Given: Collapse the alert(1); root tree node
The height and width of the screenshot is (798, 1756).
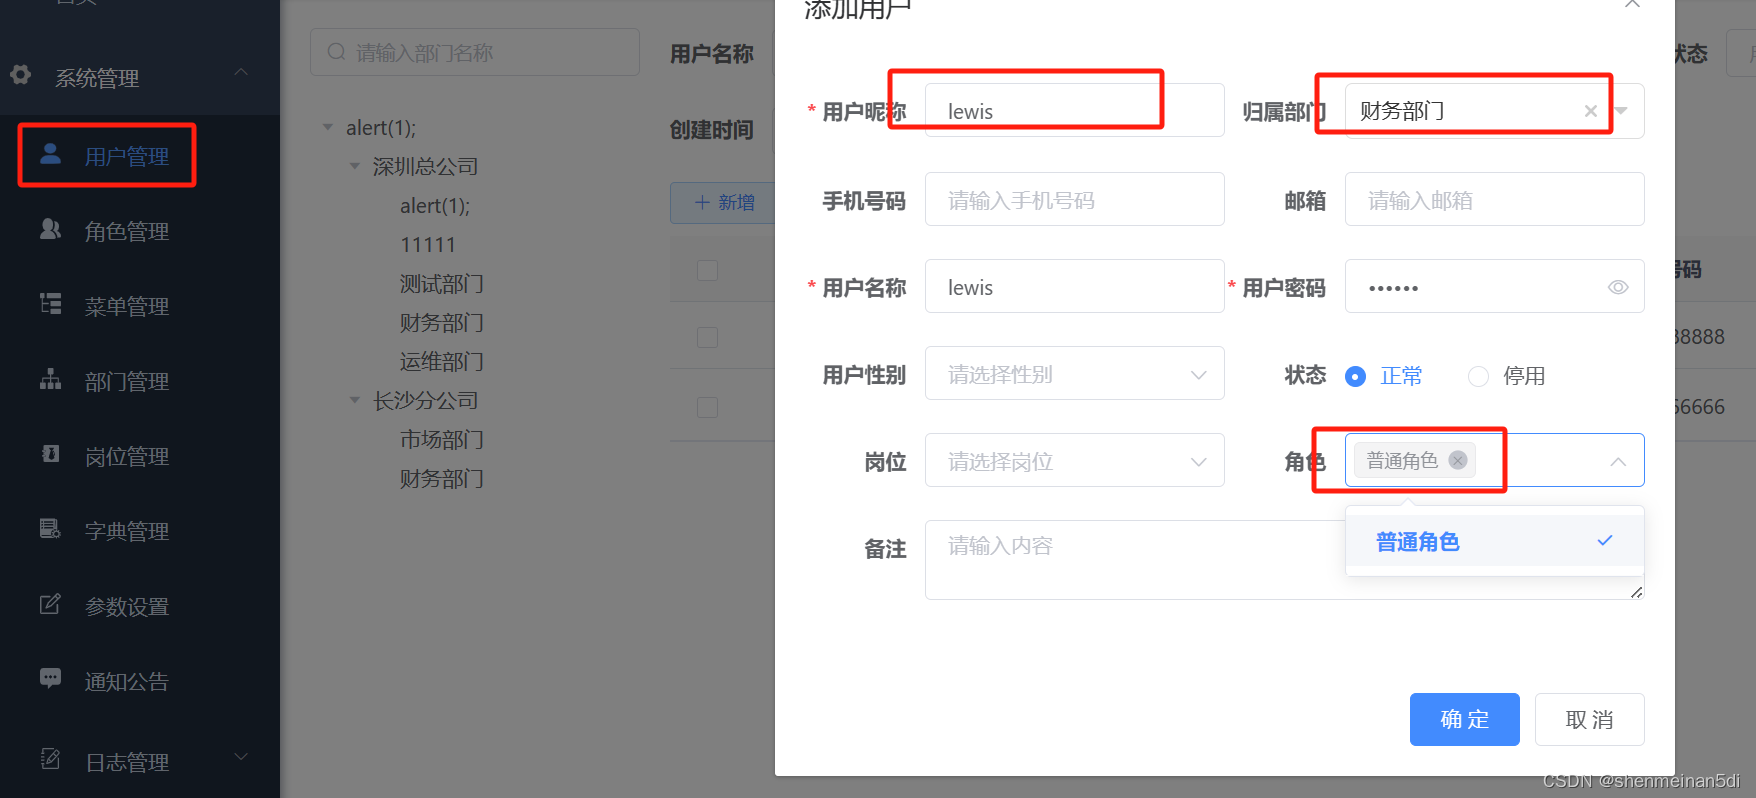Looking at the screenshot, I should (327, 127).
